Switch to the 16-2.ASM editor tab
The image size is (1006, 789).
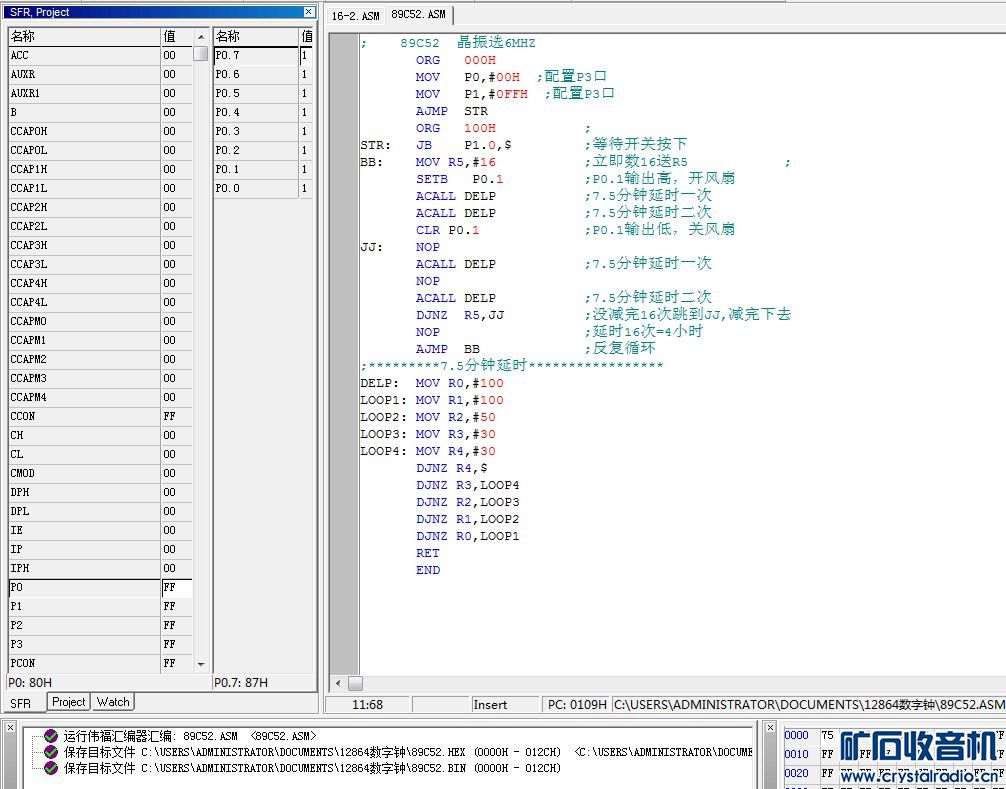[355, 15]
